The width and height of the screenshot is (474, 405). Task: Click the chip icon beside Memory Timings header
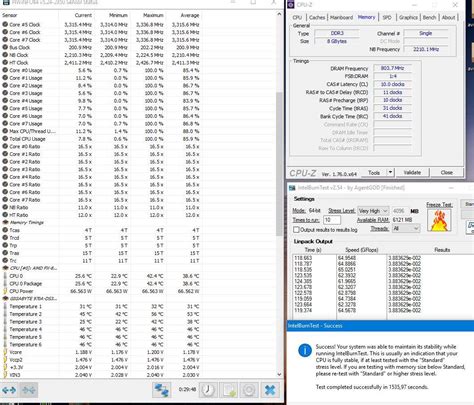tap(5, 222)
